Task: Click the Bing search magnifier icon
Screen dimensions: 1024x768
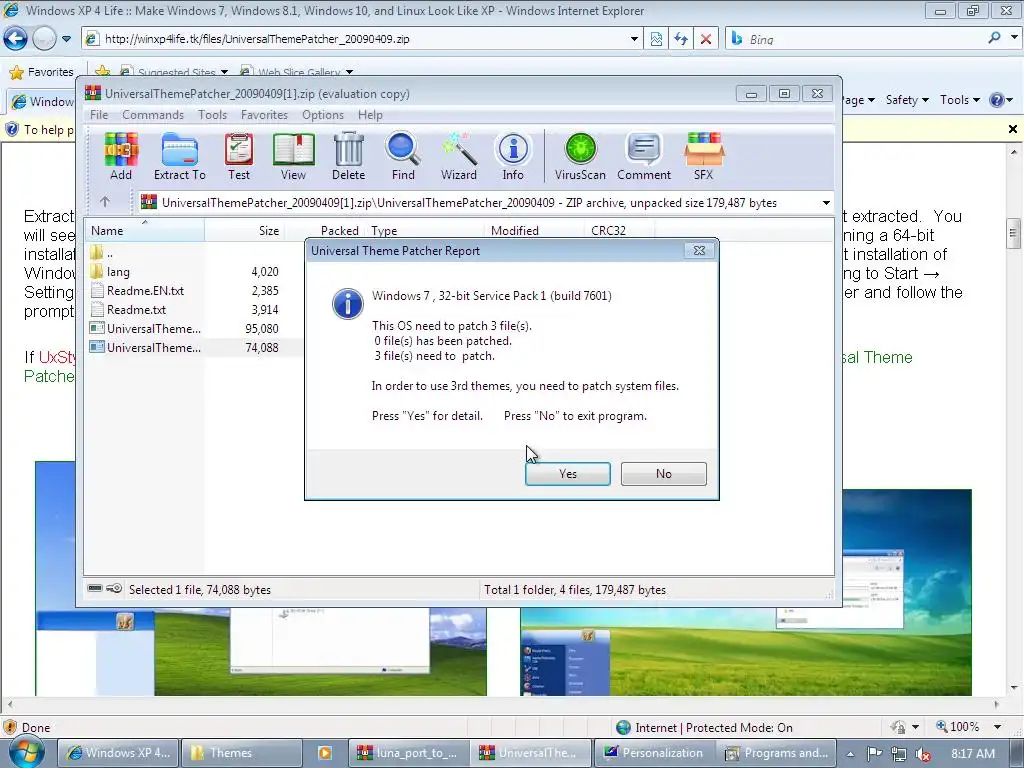Action: click(995, 38)
